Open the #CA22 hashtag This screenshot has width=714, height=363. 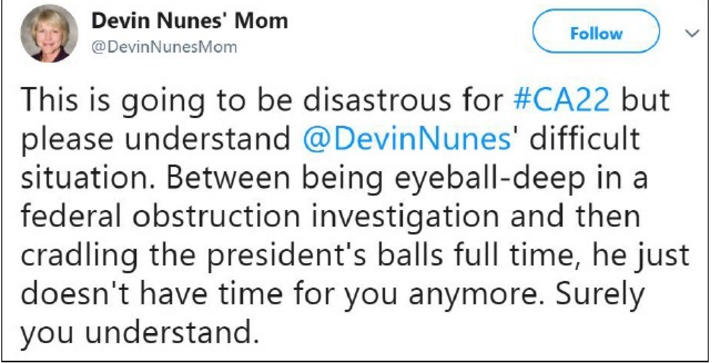pyautogui.click(x=561, y=99)
